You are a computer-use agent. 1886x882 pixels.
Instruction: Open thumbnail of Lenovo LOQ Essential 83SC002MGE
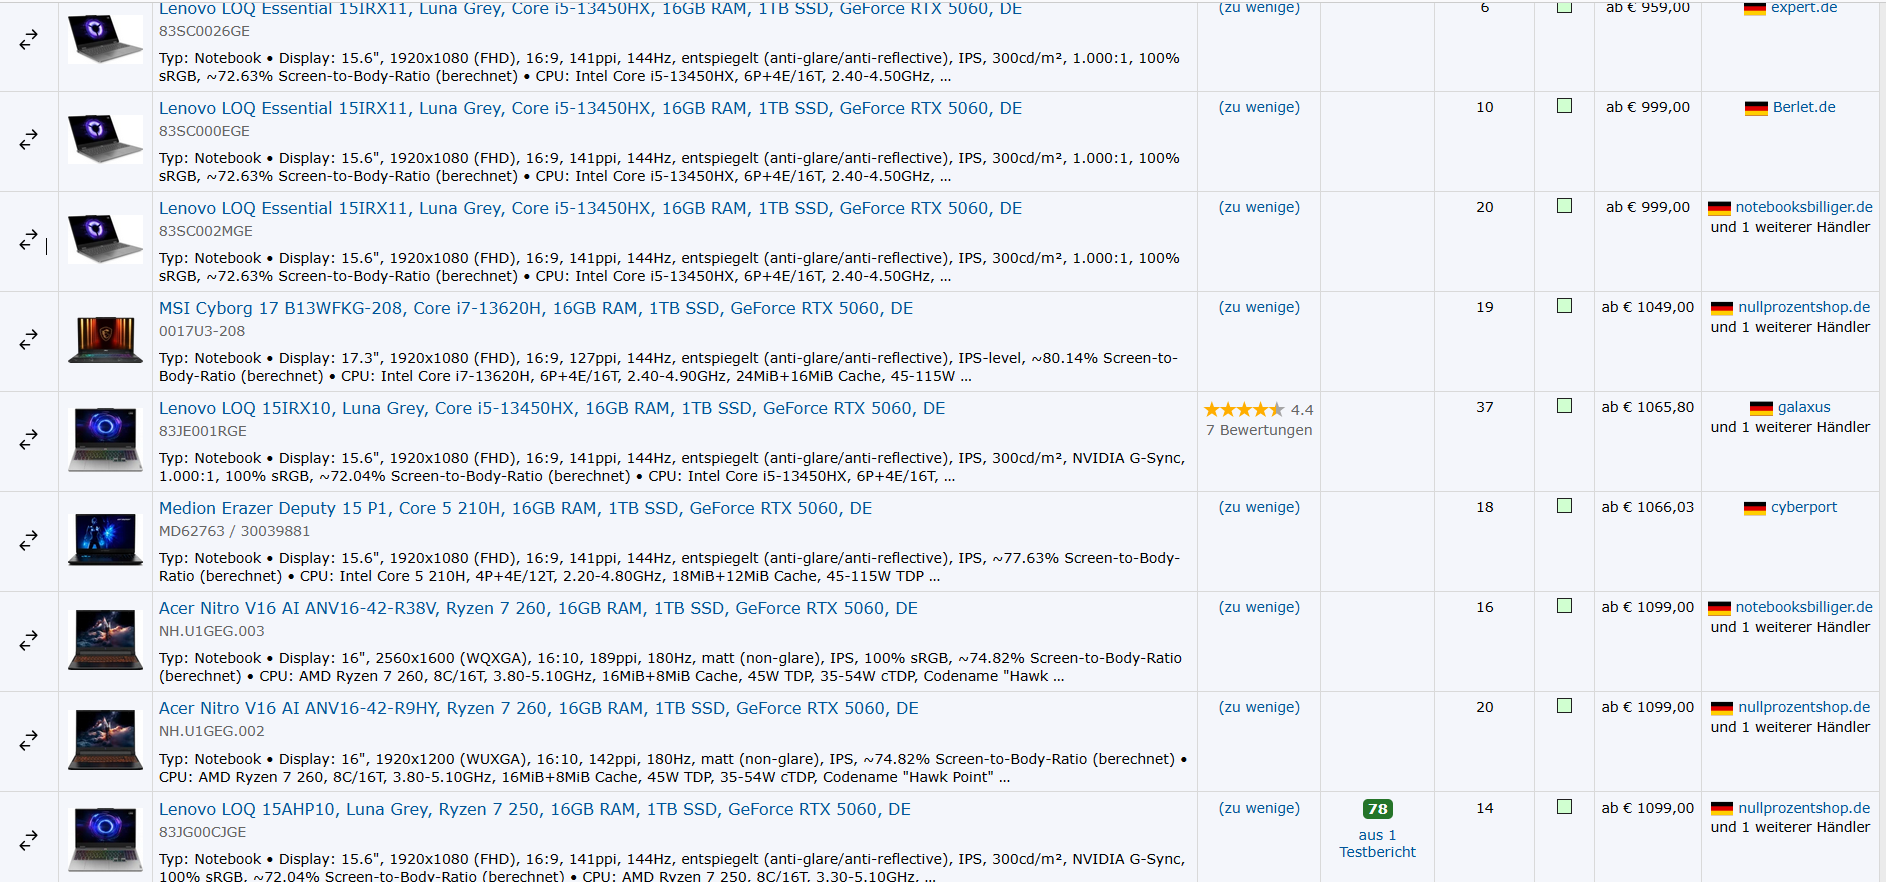105,240
